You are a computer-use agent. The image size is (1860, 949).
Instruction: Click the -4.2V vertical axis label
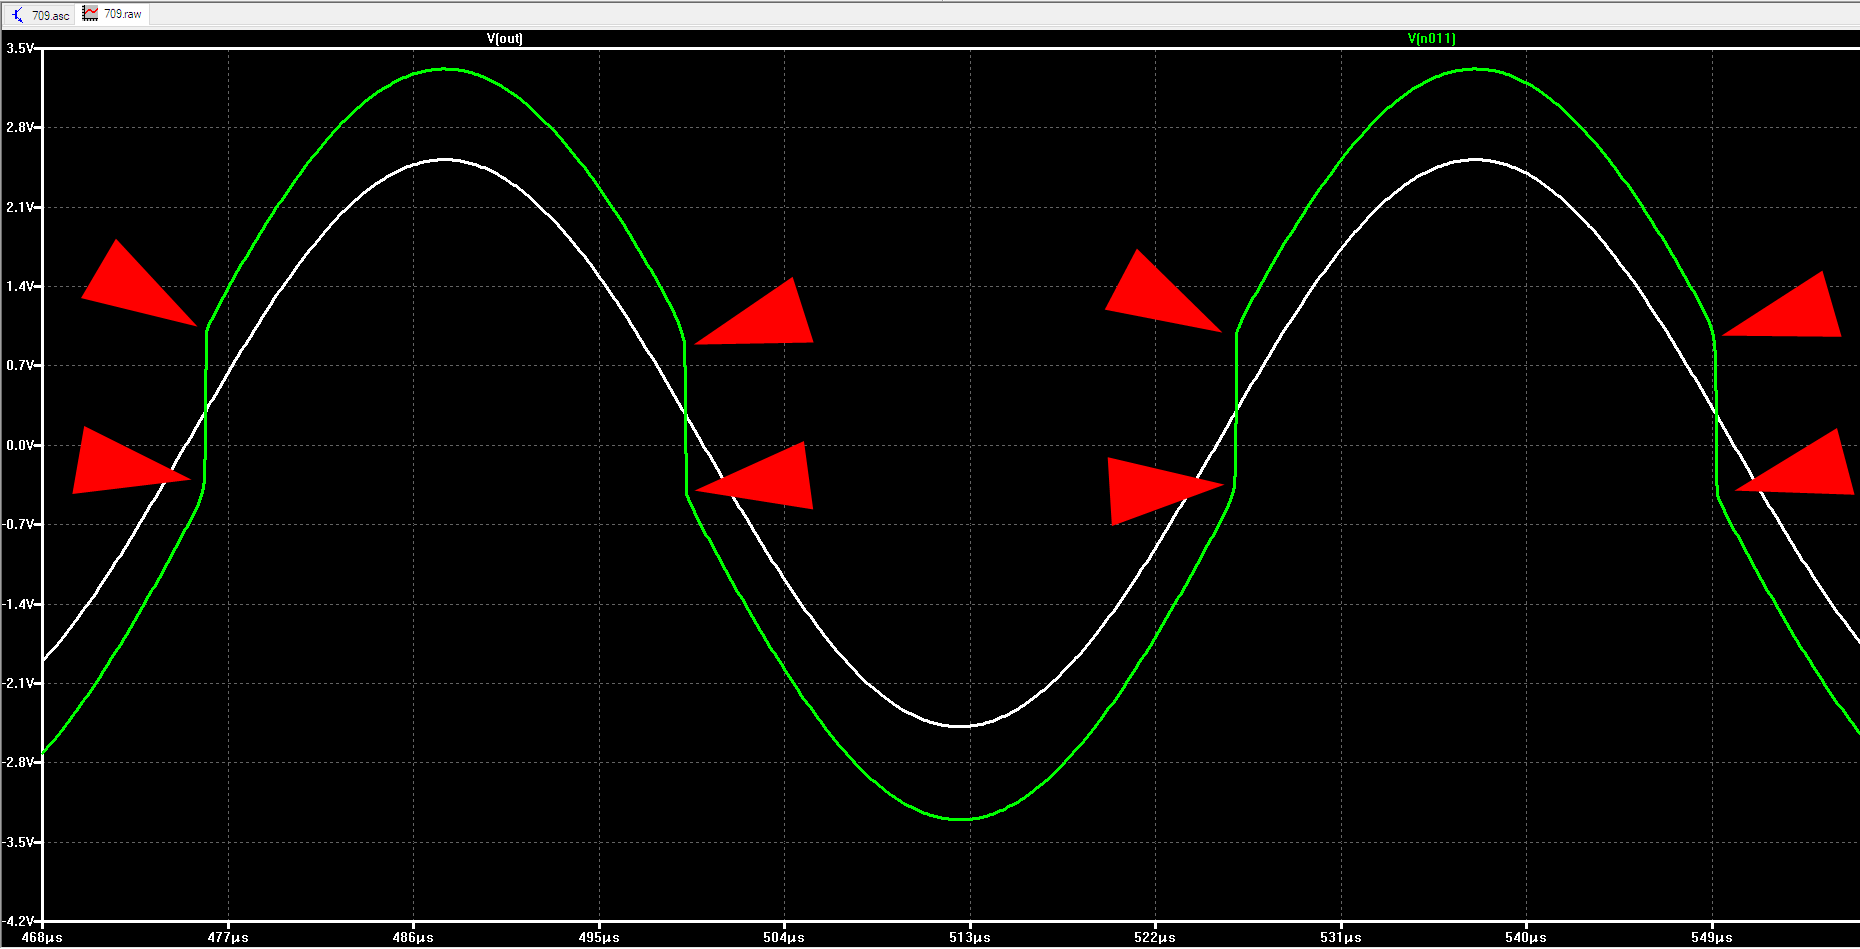tap(18, 921)
